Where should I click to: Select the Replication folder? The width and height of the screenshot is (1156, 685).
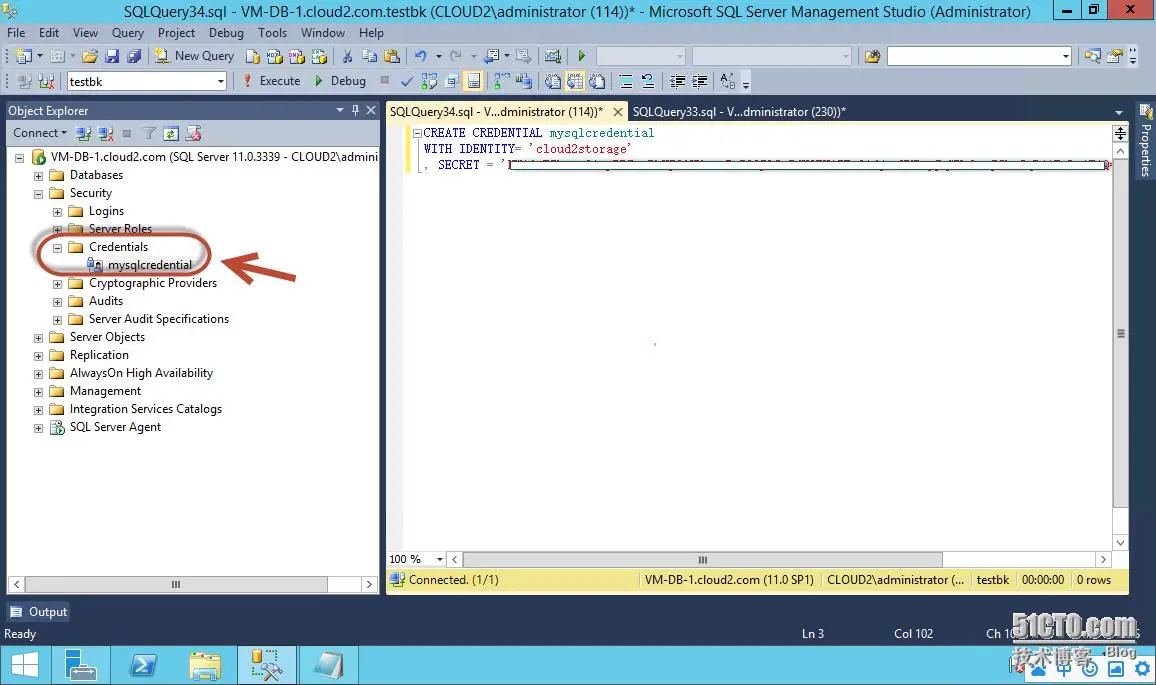[x=99, y=355]
